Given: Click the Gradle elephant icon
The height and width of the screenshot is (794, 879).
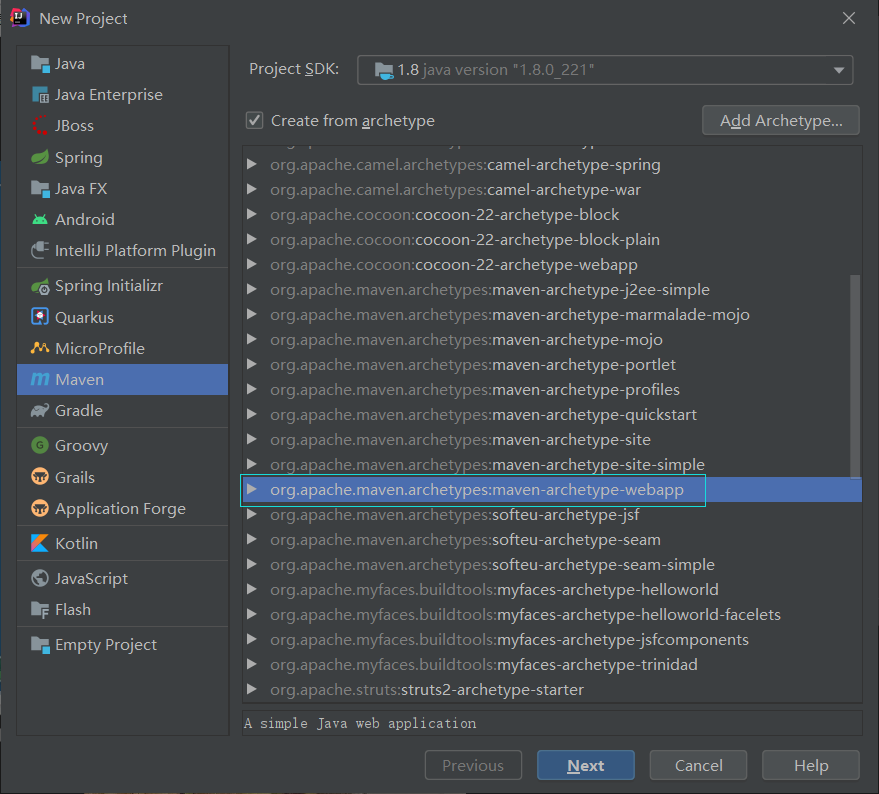Looking at the screenshot, I should 40,410.
